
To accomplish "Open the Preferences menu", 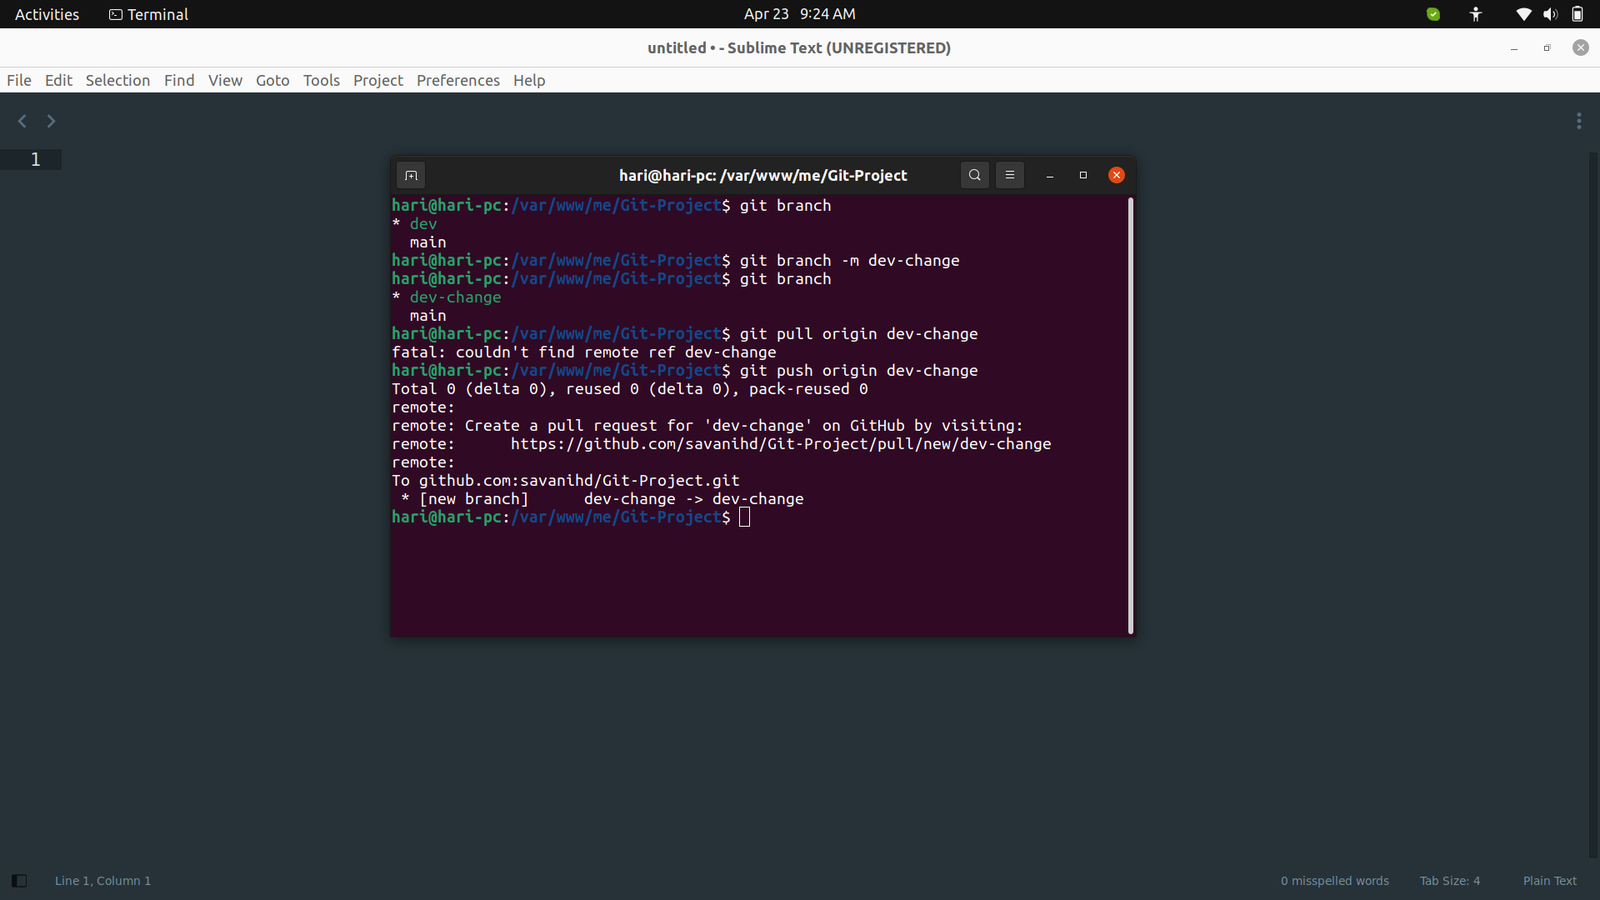I will tap(458, 80).
